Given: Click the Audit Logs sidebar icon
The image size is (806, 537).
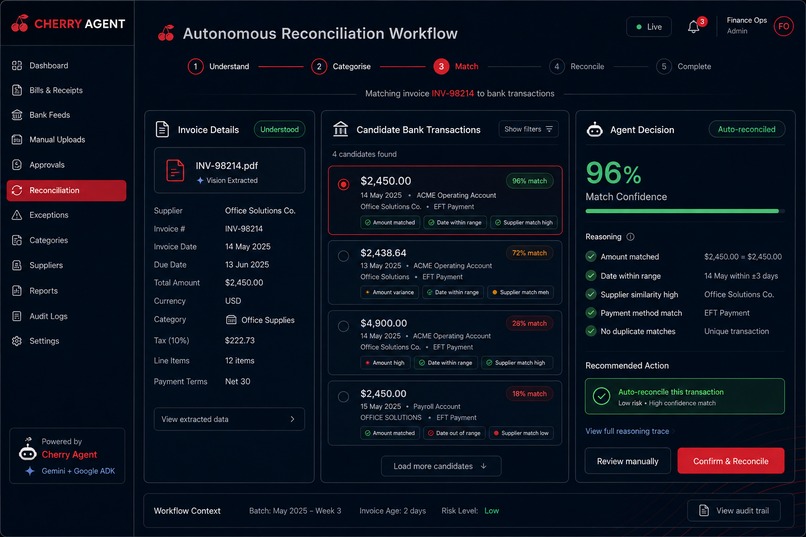Looking at the screenshot, I should tap(17, 316).
